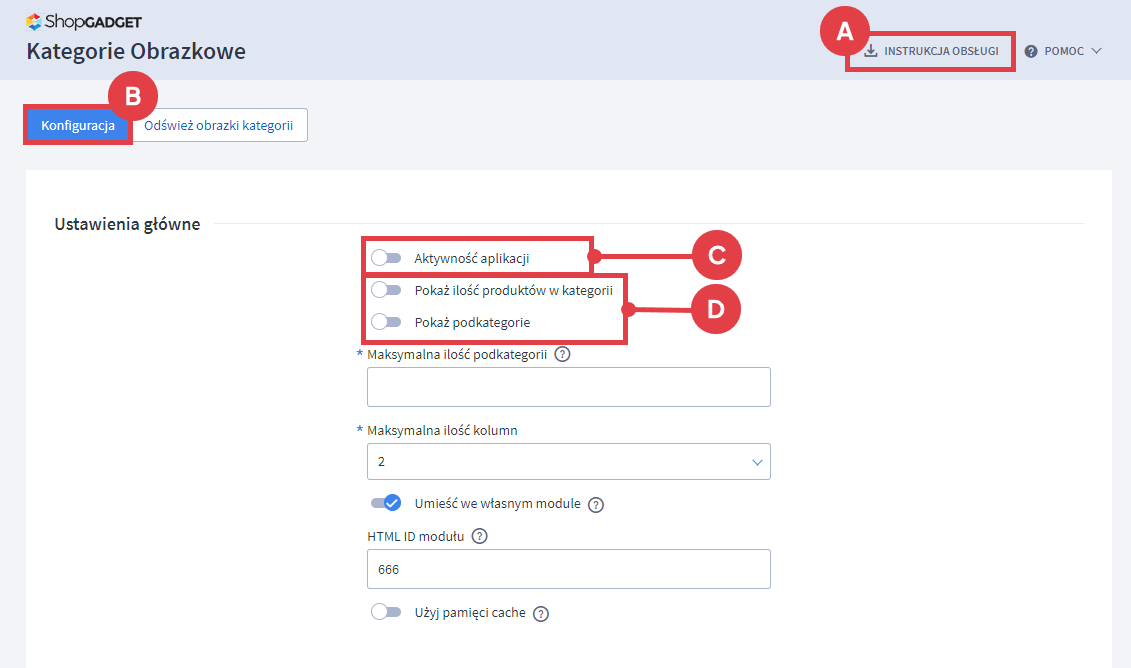1131x668 pixels.
Task: Click help icon next to Użyj pamięci cache
Action: 541,614
